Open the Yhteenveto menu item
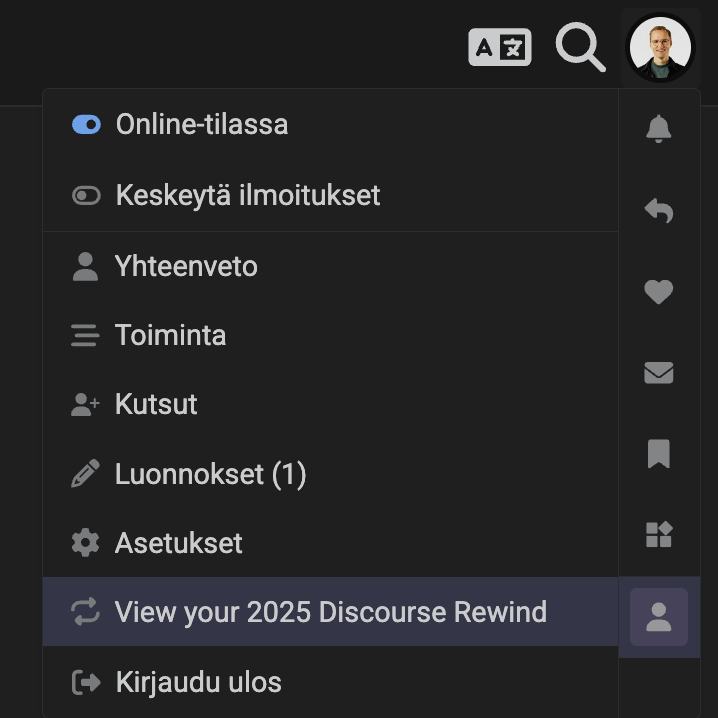The image size is (718, 718). click(x=186, y=266)
